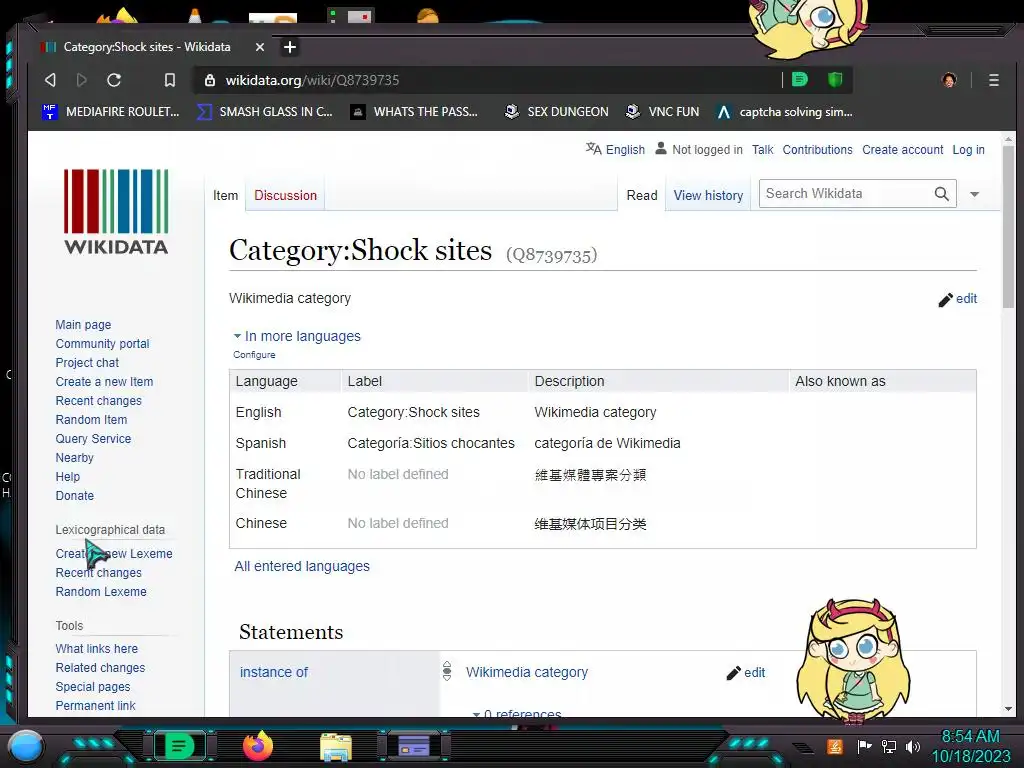Open the Nearby sidebar link

pos(74,457)
